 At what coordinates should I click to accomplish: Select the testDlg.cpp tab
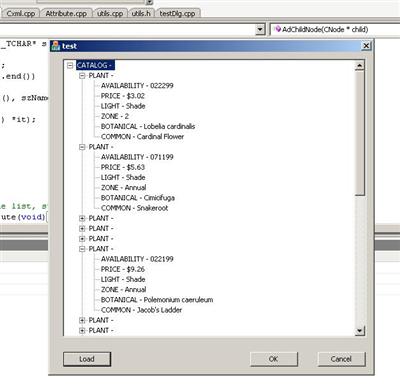point(177,14)
